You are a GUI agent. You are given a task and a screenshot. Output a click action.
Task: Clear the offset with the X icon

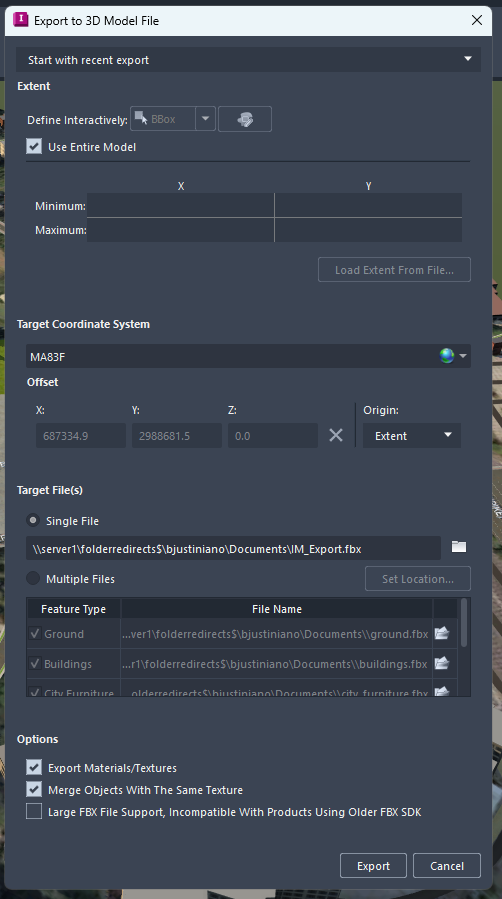(336, 435)
